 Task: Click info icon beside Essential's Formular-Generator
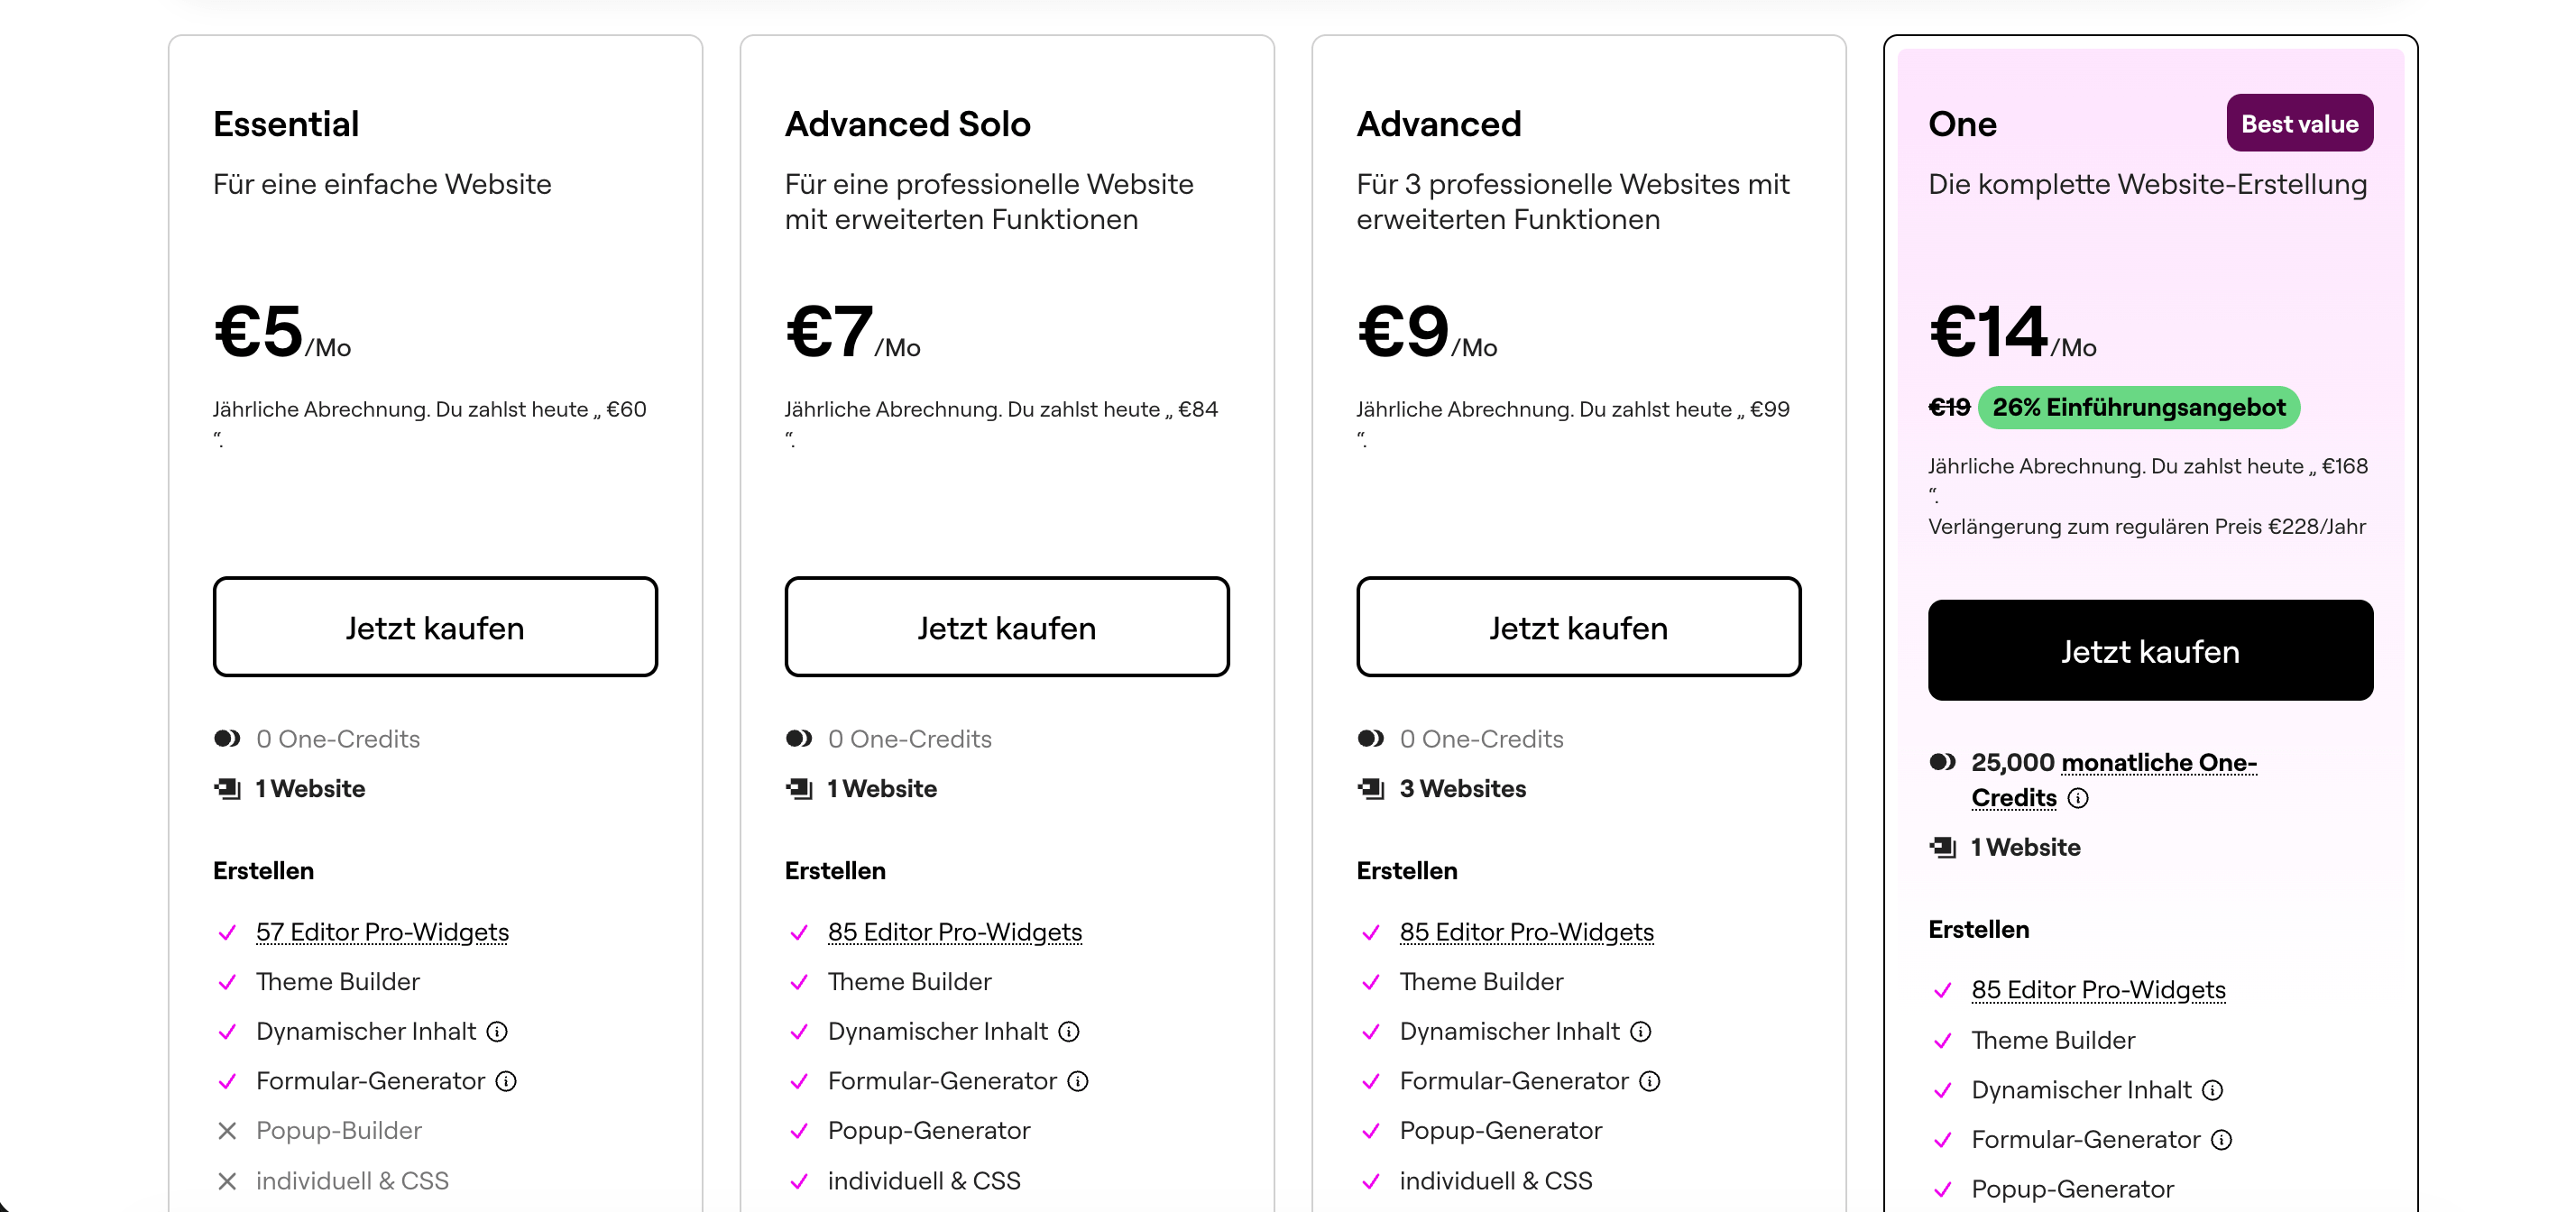click(506, 1081)
